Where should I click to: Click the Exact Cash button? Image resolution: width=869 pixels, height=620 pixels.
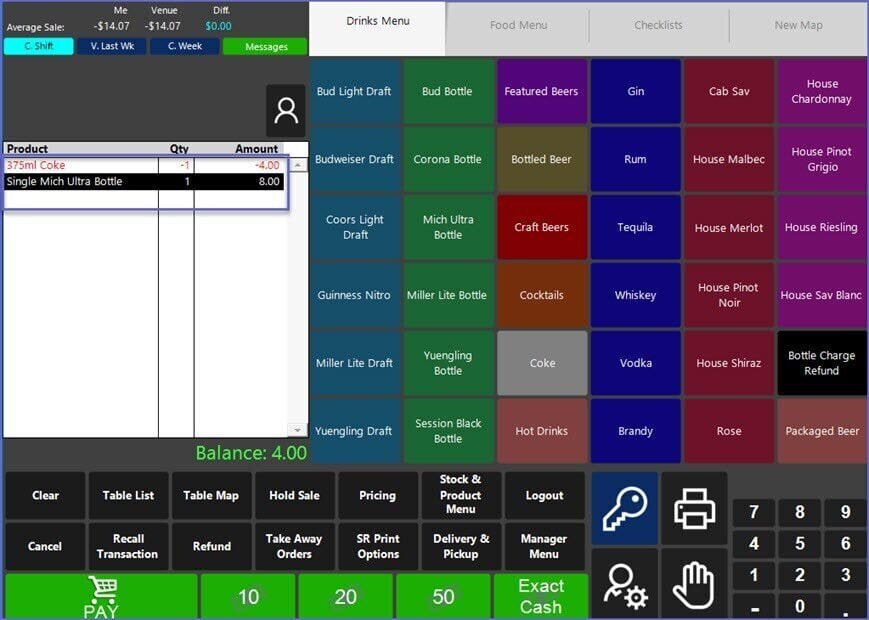(x=540, y=596)
